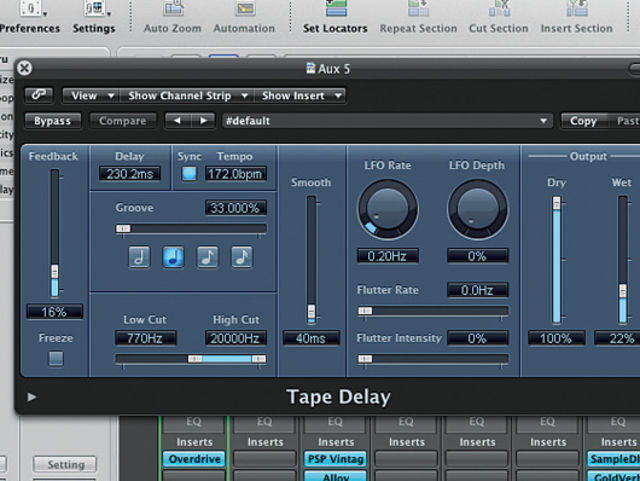This screenshot has width=640, height=481.
Task: Click the Flutter Rate slider handle
Action: tap(365, 311)
